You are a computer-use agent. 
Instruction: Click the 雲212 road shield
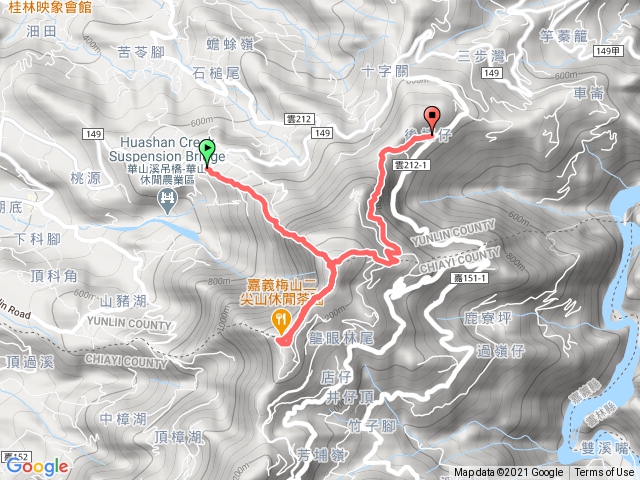[x=299, y=119]
